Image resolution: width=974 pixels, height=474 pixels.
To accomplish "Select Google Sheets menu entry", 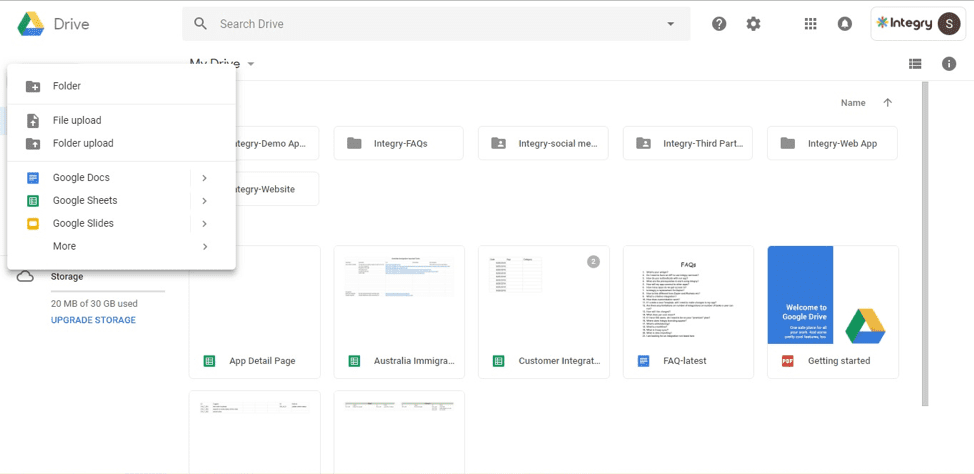I will click(121, 201).
